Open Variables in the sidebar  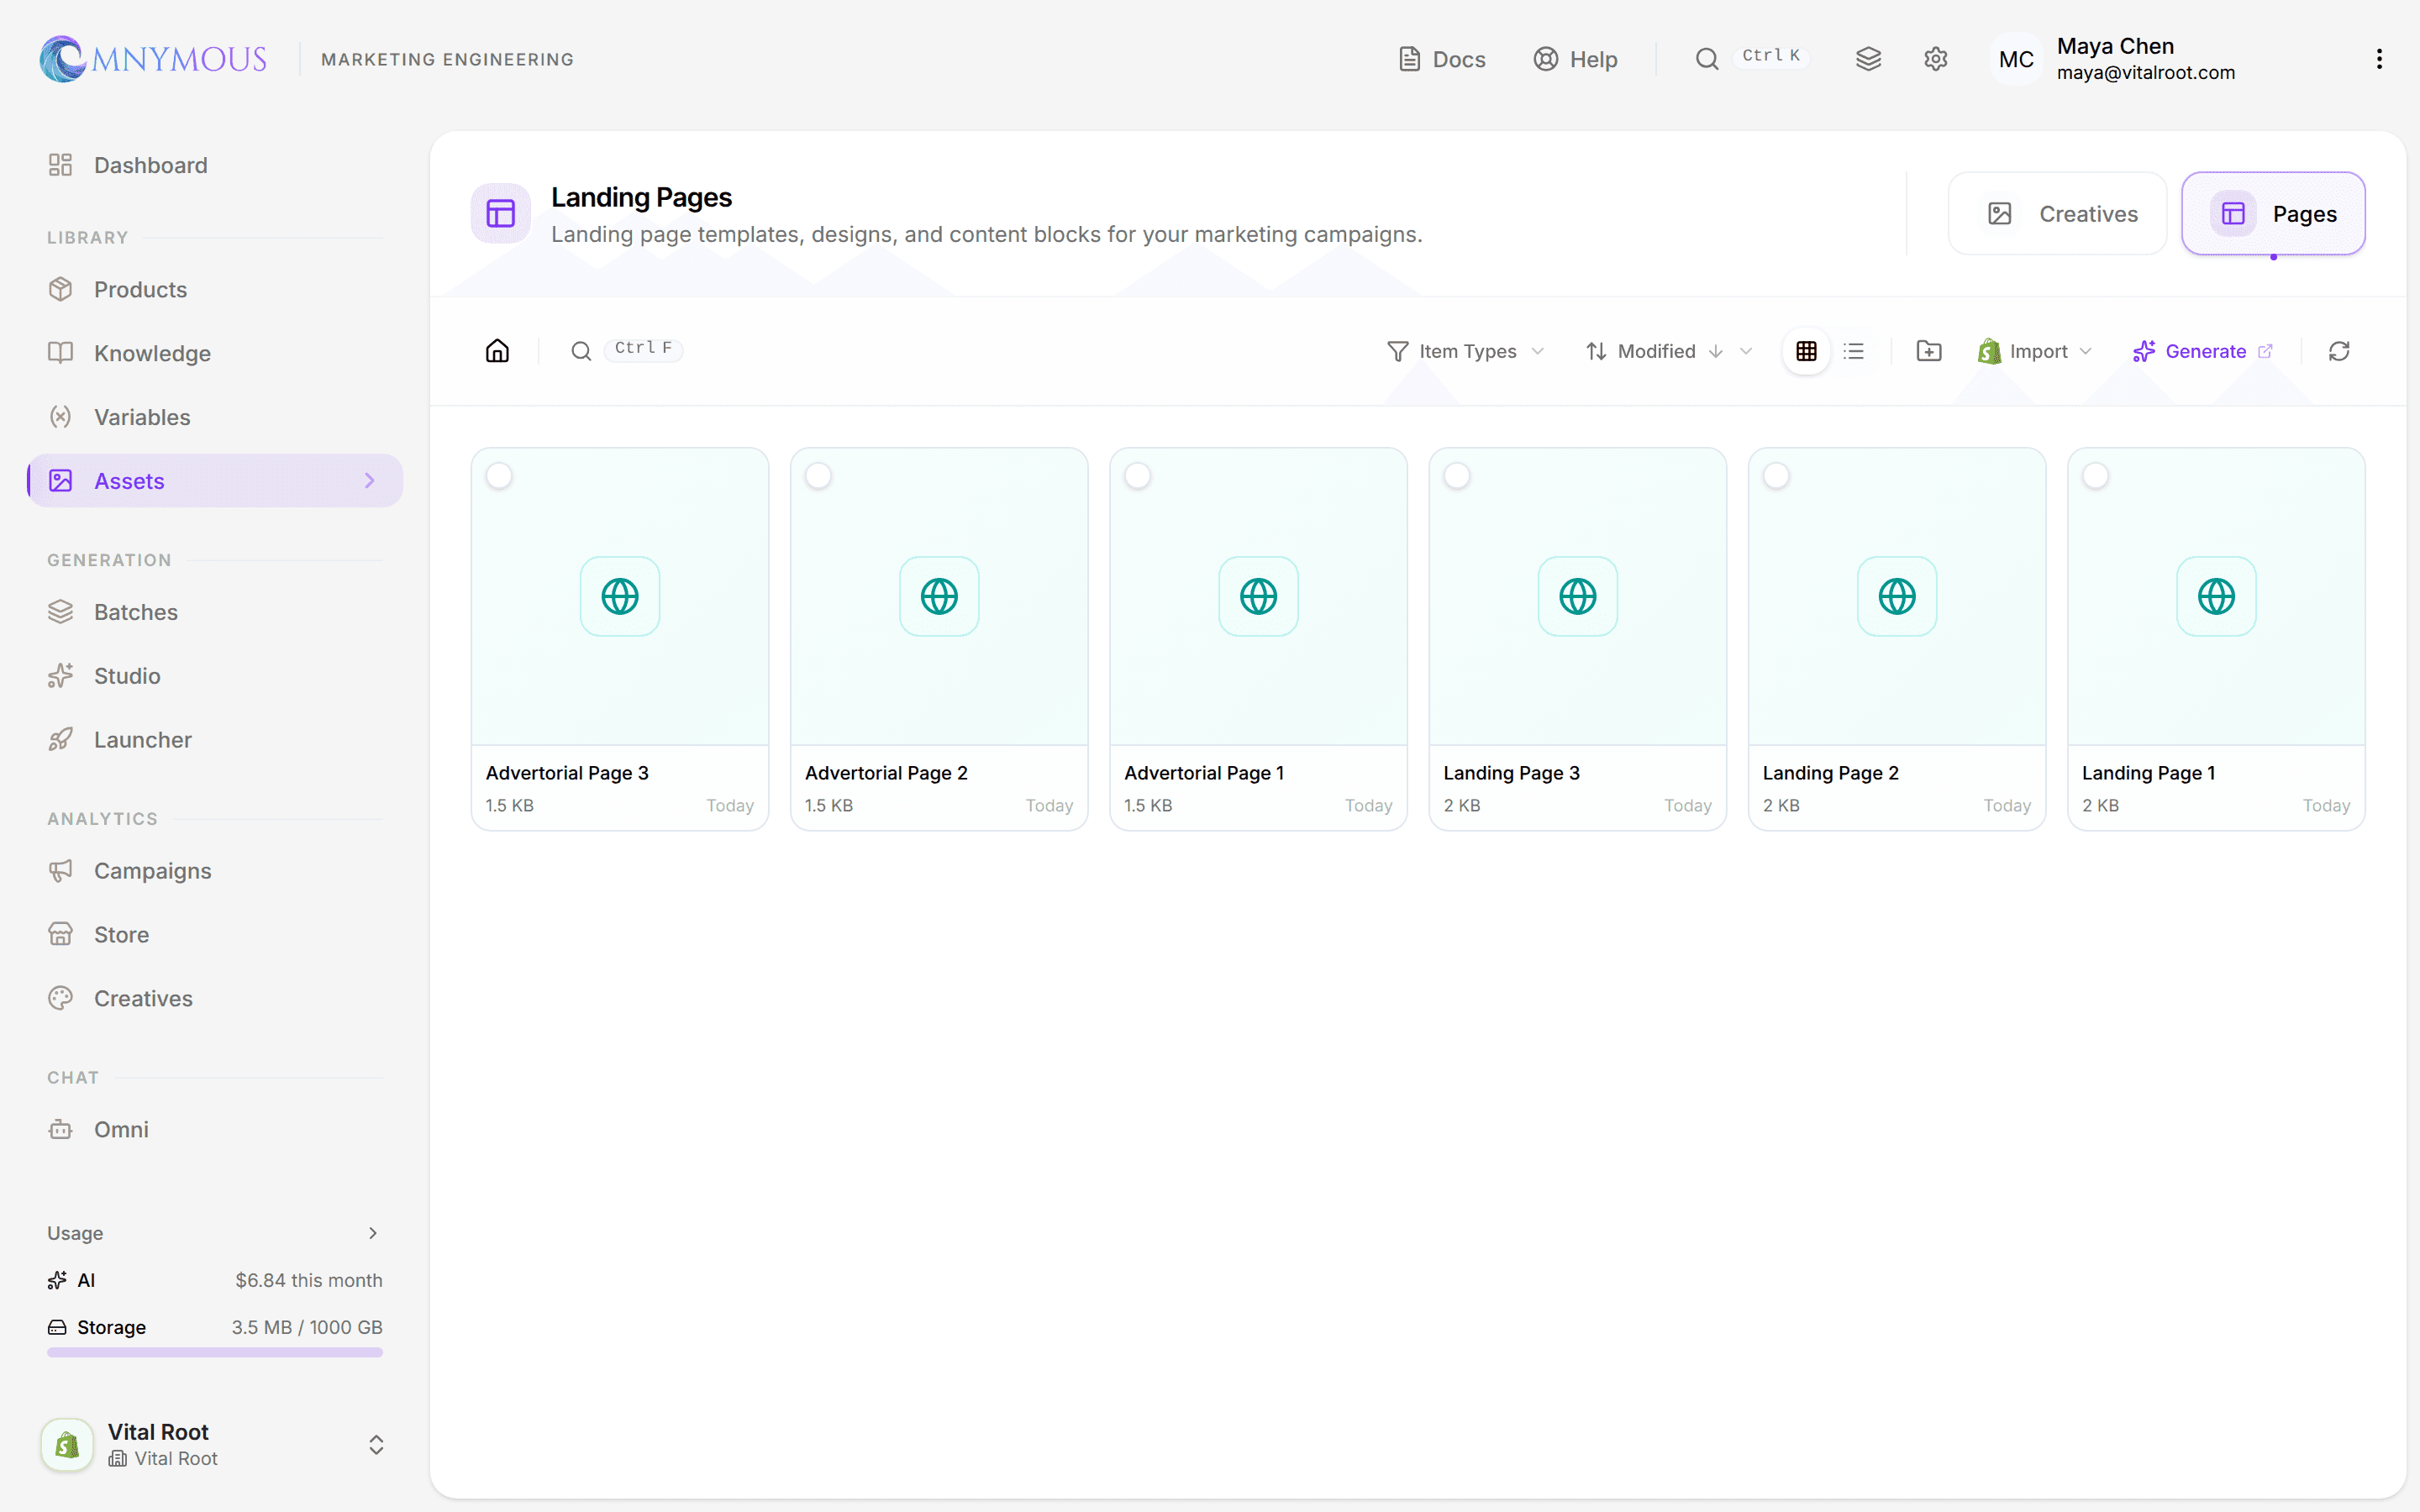click(x=215, y=417)
